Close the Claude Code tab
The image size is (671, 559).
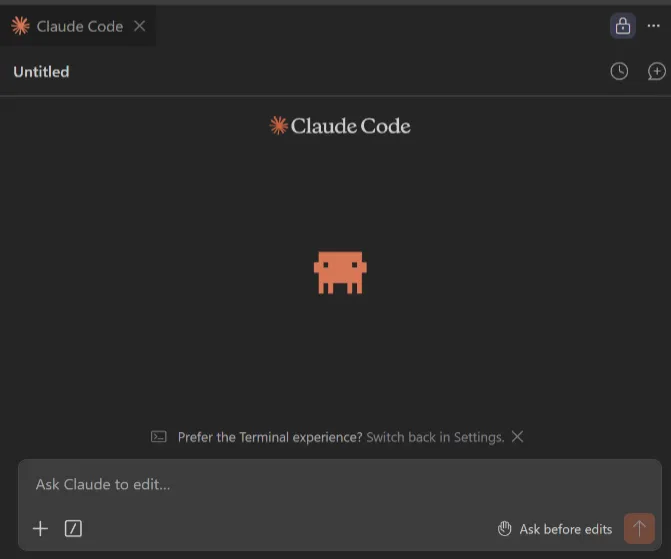(x=140, y=26)
